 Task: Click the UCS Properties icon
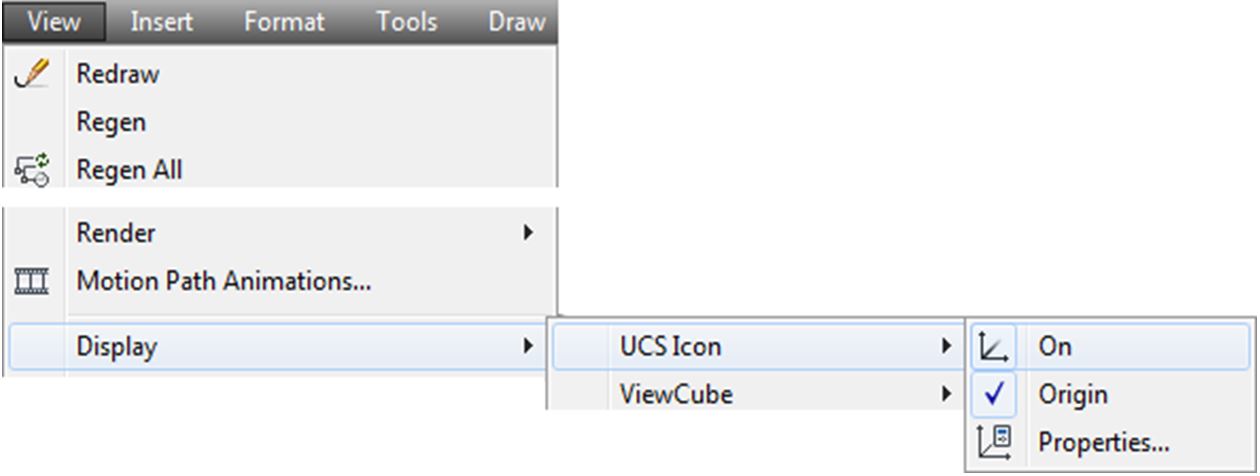point(994,442)
